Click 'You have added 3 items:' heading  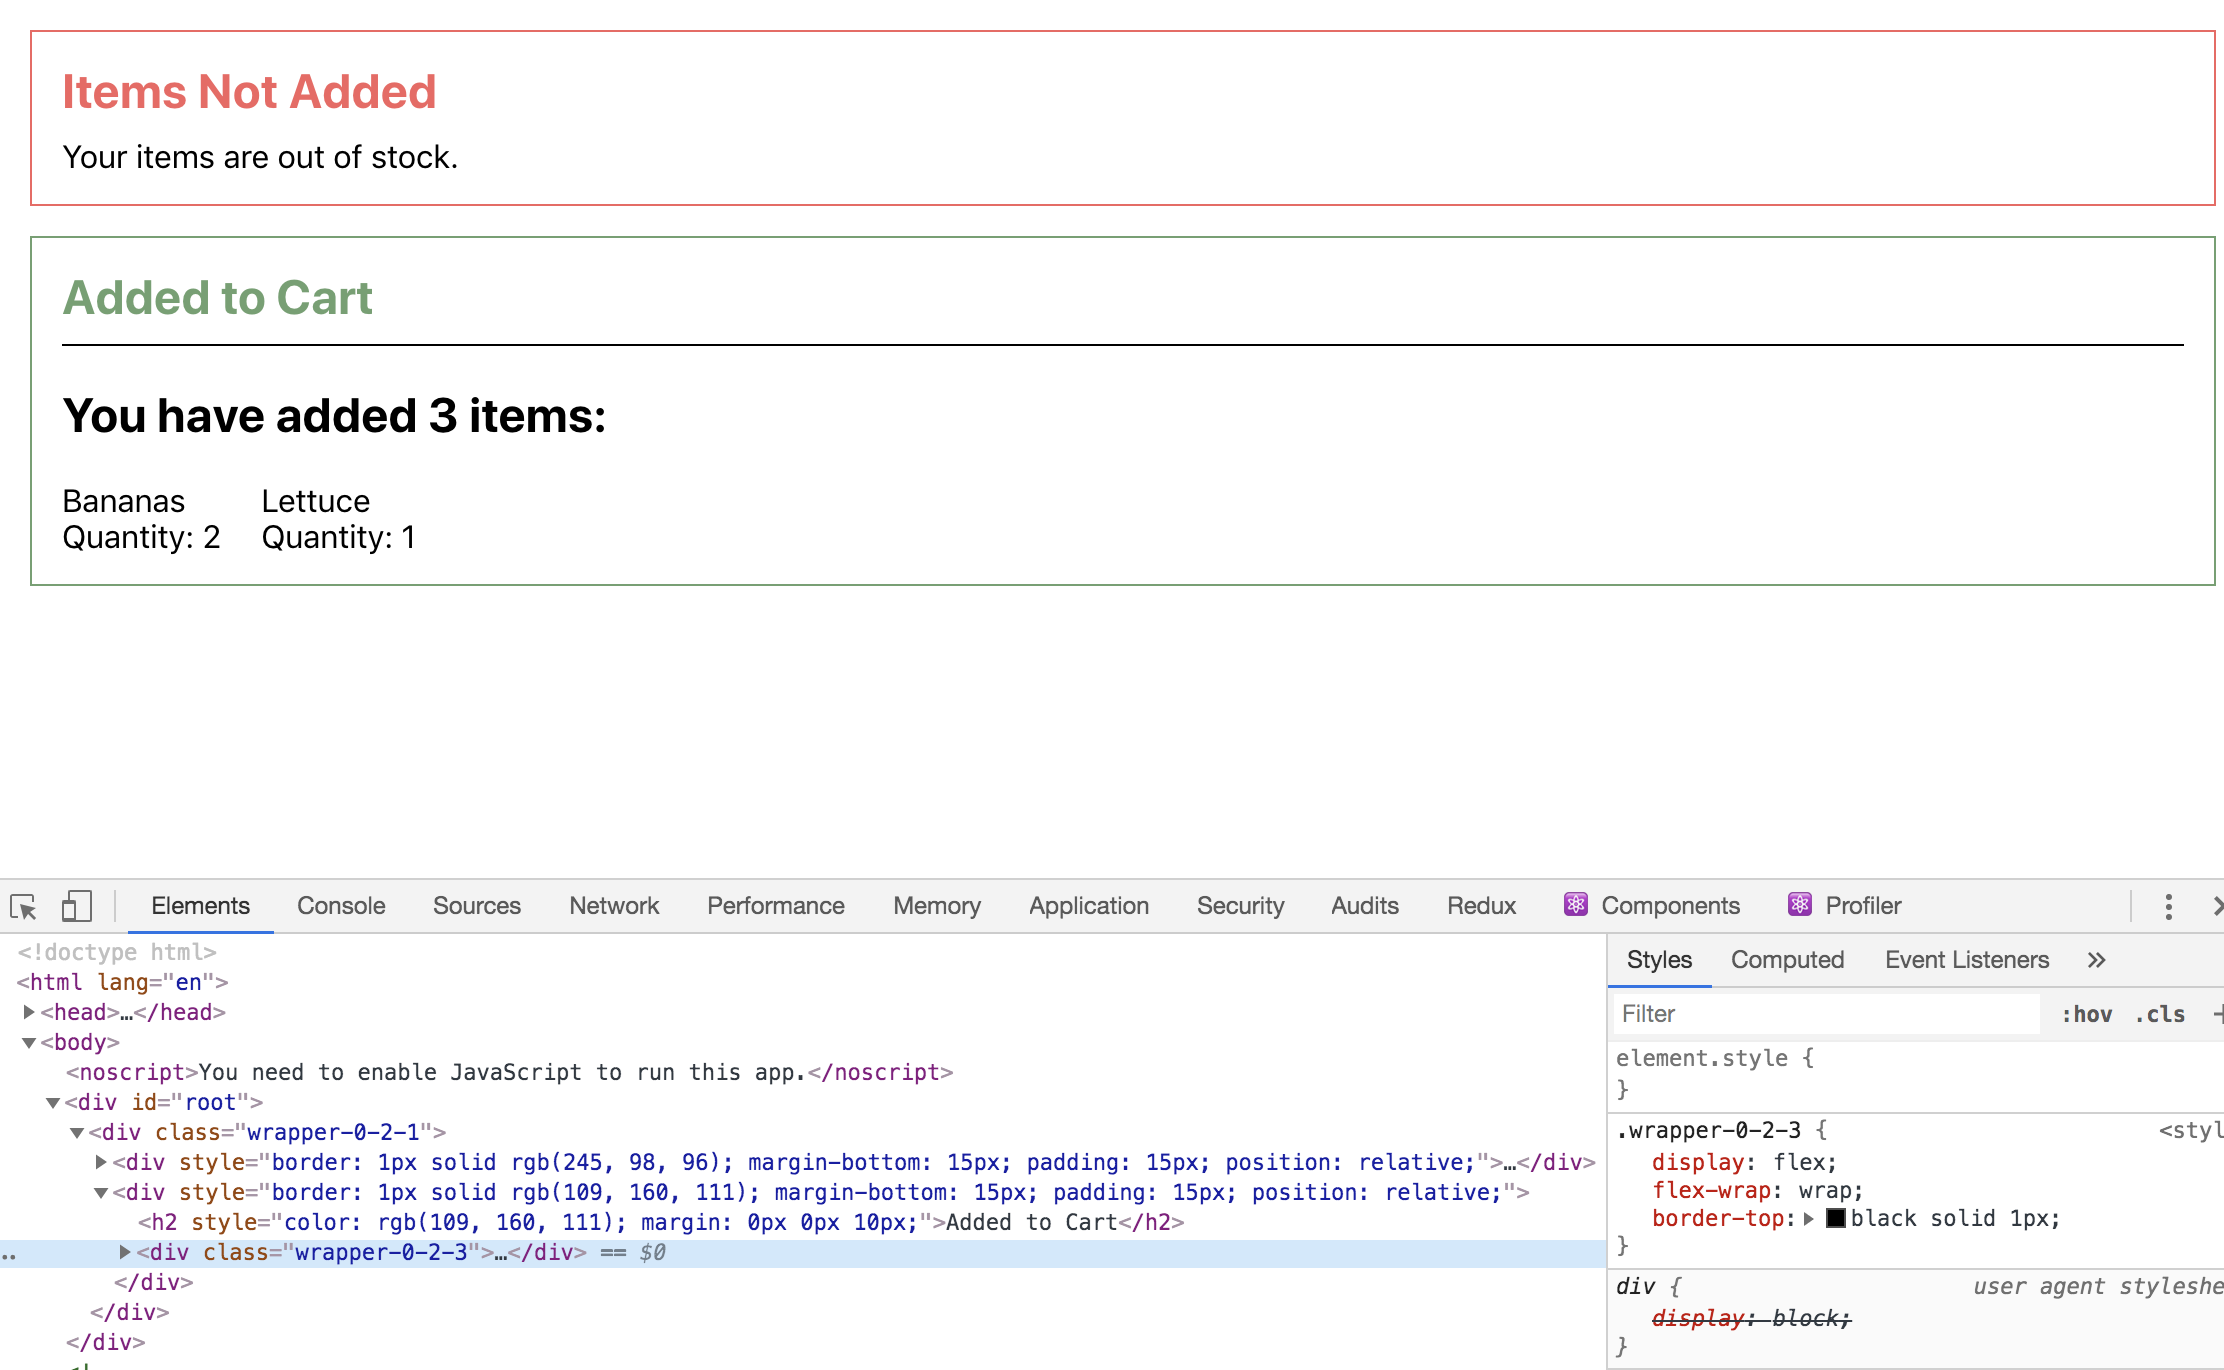click(x=334, y=415)
